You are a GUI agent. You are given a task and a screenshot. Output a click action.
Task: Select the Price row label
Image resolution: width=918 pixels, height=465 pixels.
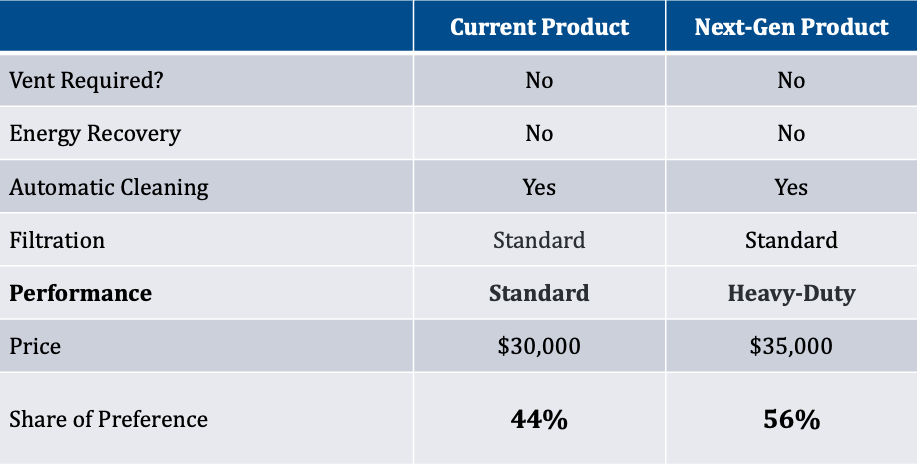click(x=35, y=346)
